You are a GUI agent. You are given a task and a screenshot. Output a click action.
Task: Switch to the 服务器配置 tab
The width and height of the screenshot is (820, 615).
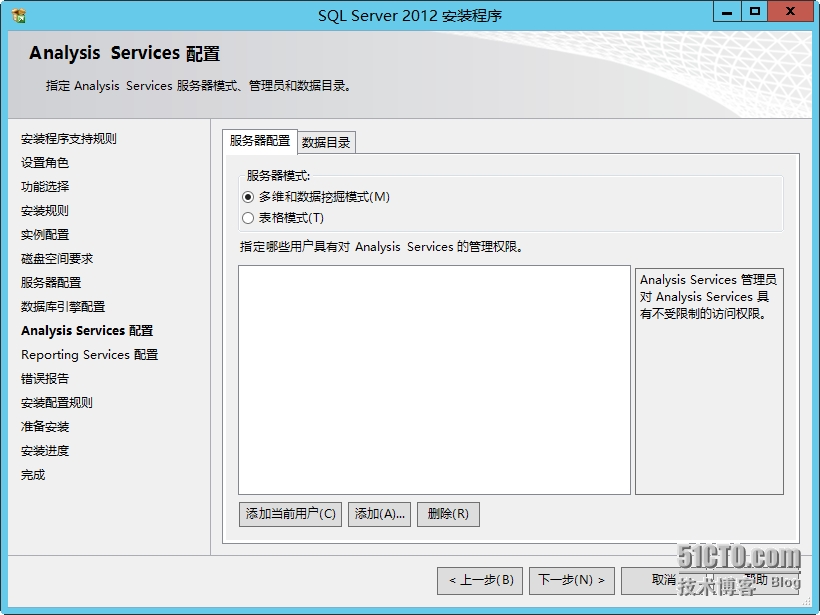pyautogui.click(x=260, y=141)
